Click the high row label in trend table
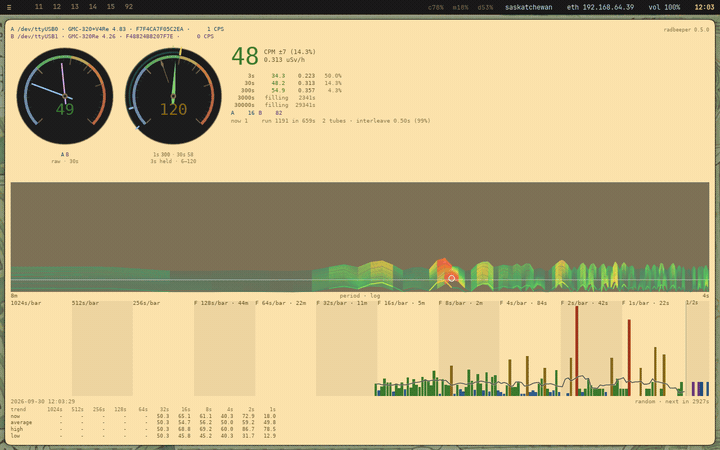This screenshot has height=450, width=720. point(17,429)
